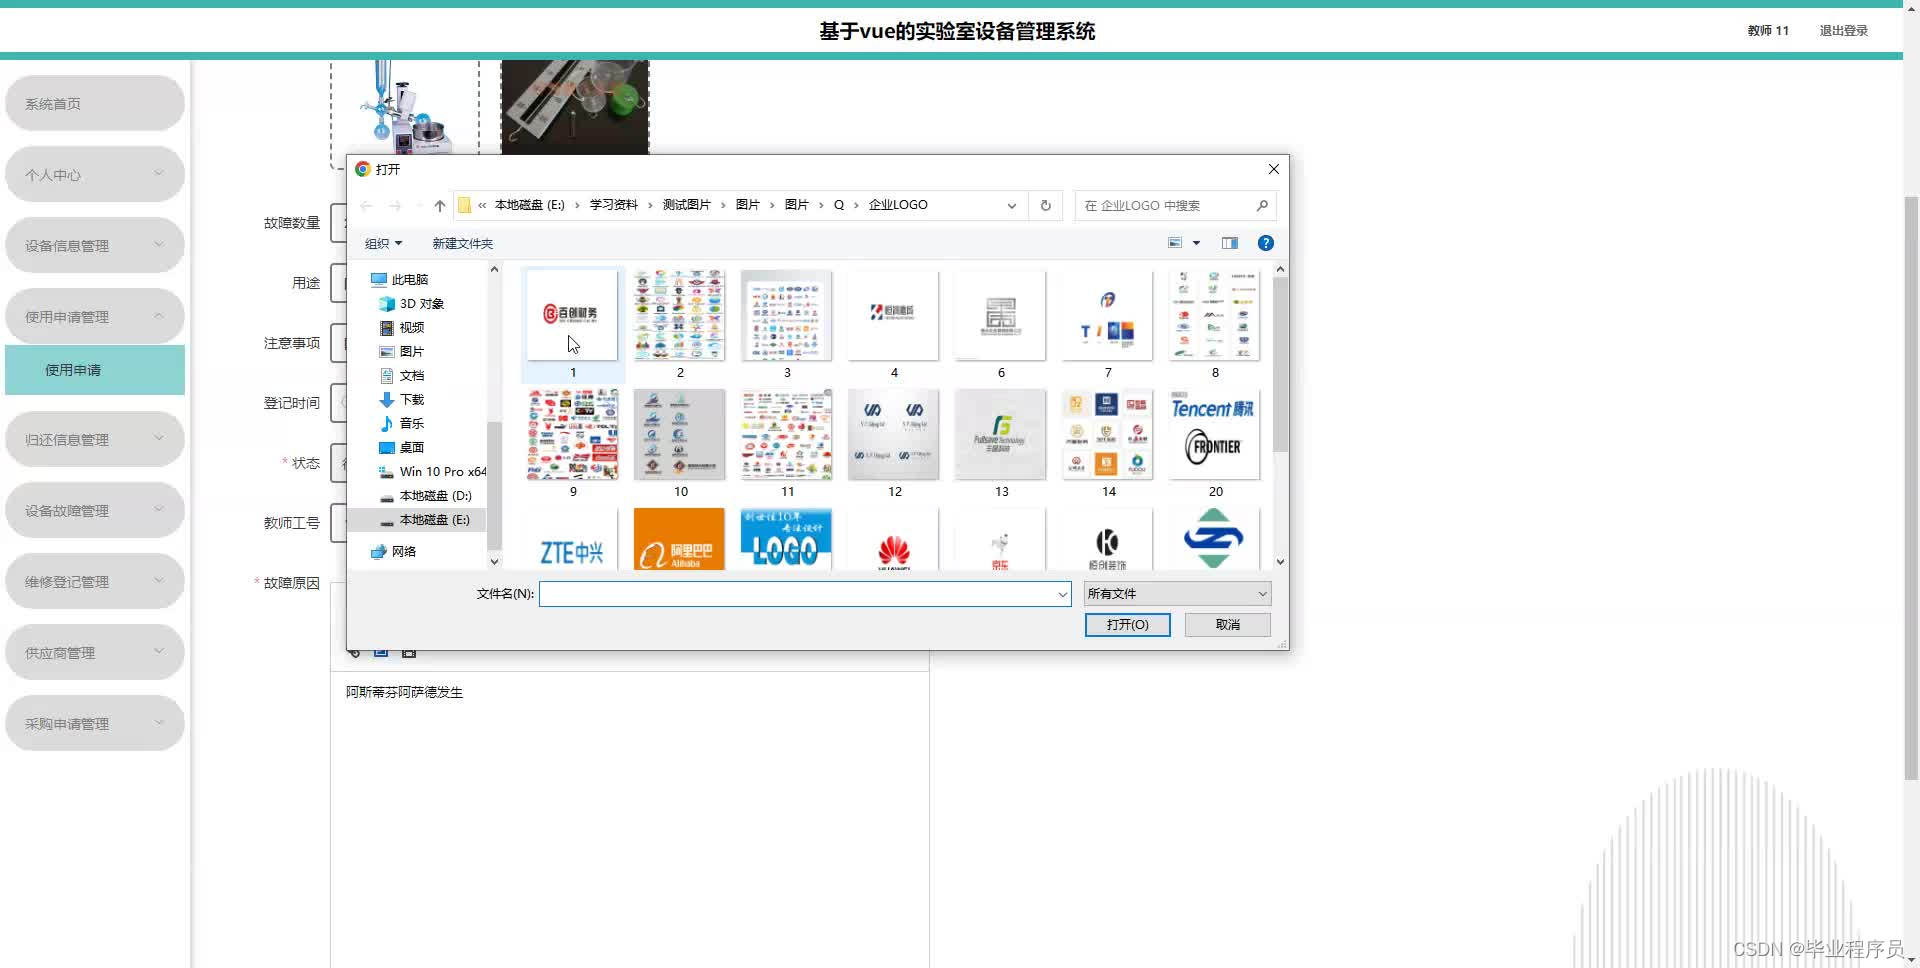This screenshot has height=968, width=1920.
Task: Refresh the folder listing
Action: 1045,205
